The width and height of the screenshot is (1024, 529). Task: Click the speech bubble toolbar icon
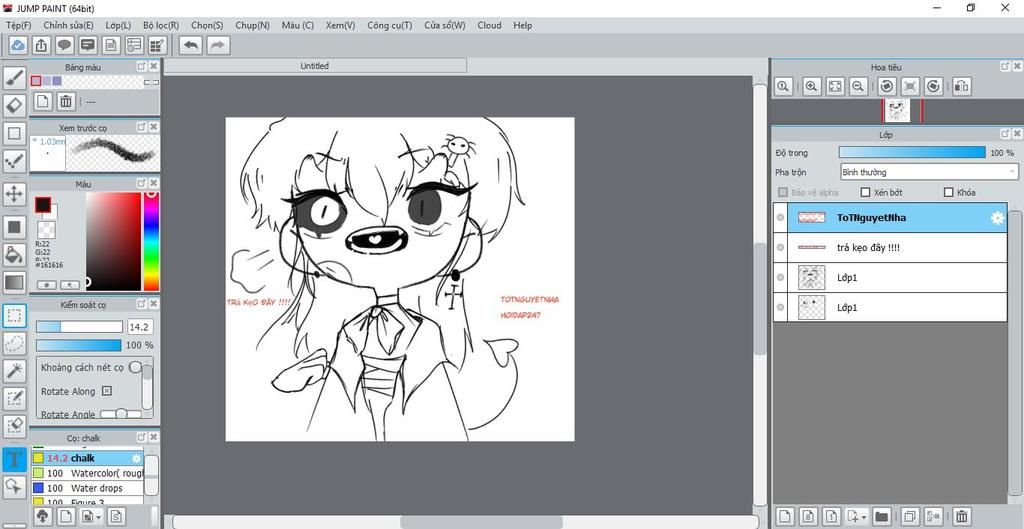click(x=64, y=45)
